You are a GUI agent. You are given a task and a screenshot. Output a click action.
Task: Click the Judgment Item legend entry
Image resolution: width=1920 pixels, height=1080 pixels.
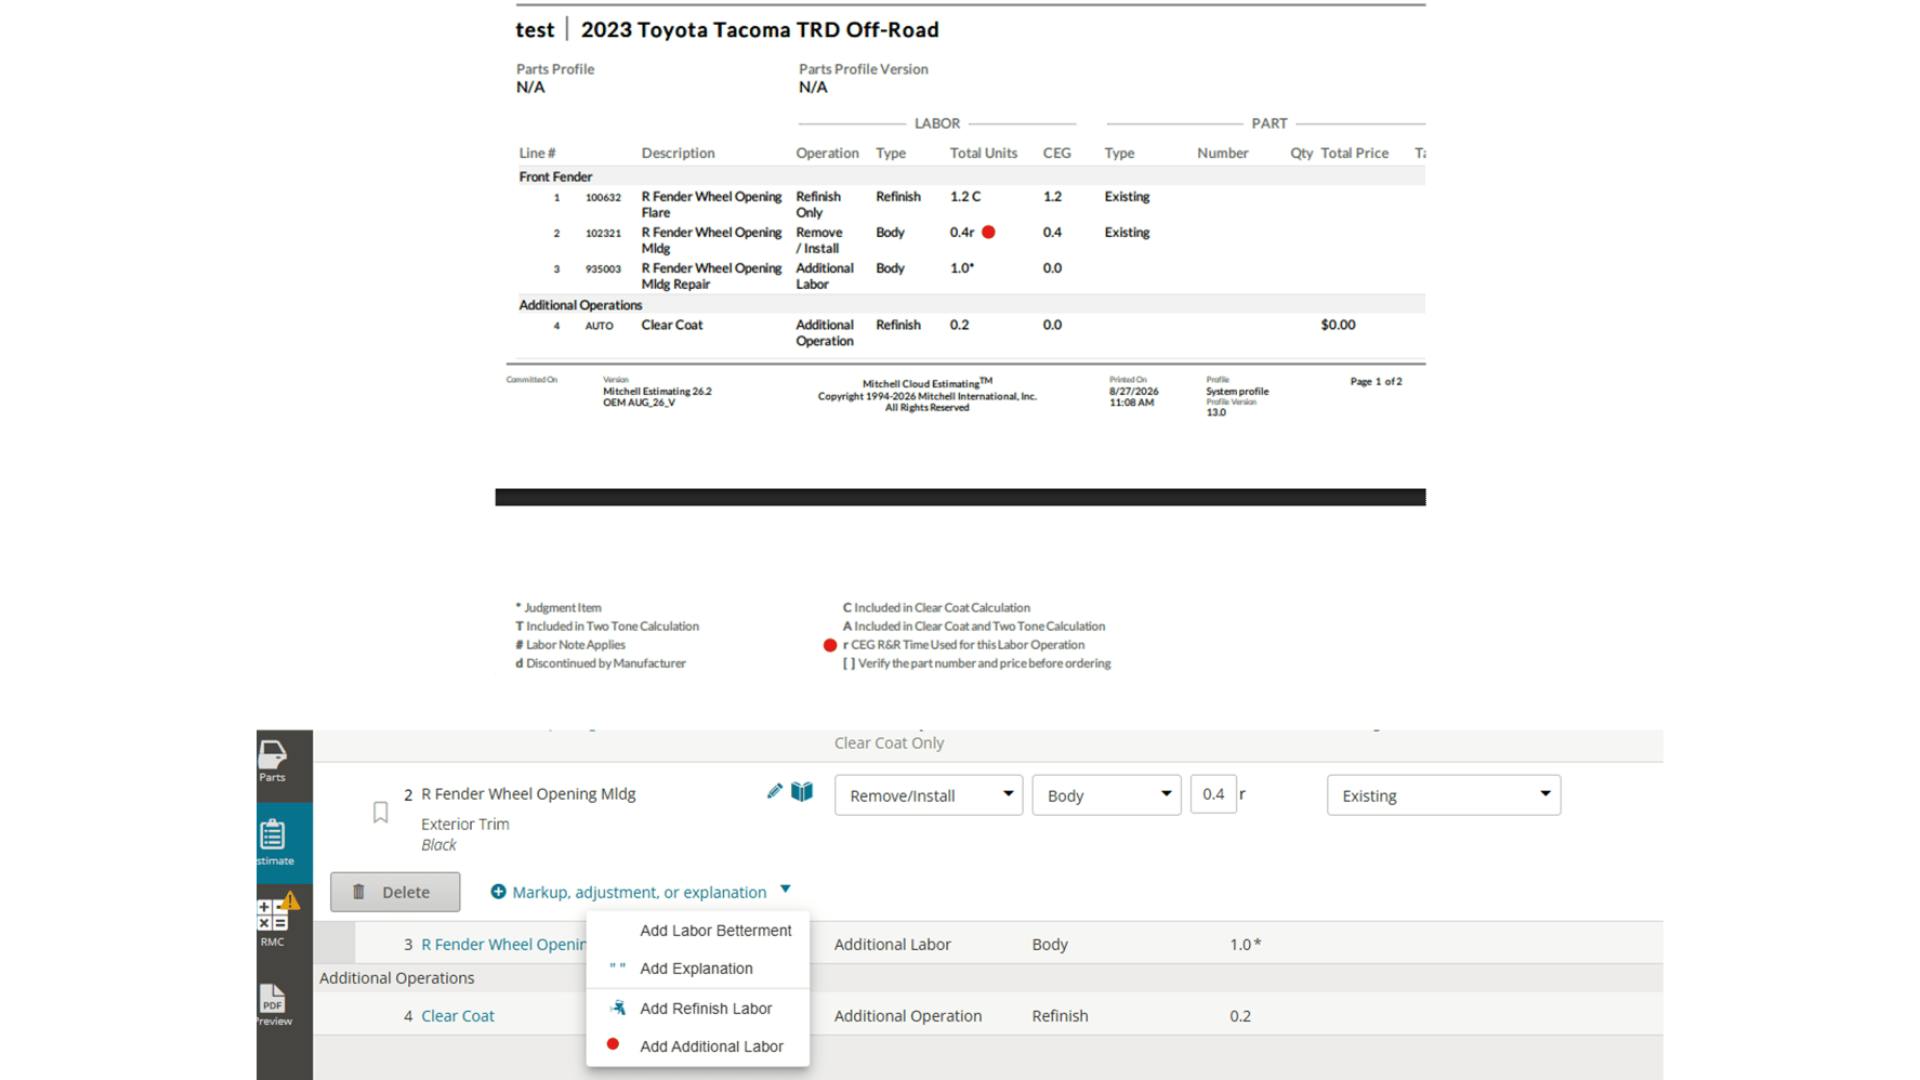coord(558,608)
